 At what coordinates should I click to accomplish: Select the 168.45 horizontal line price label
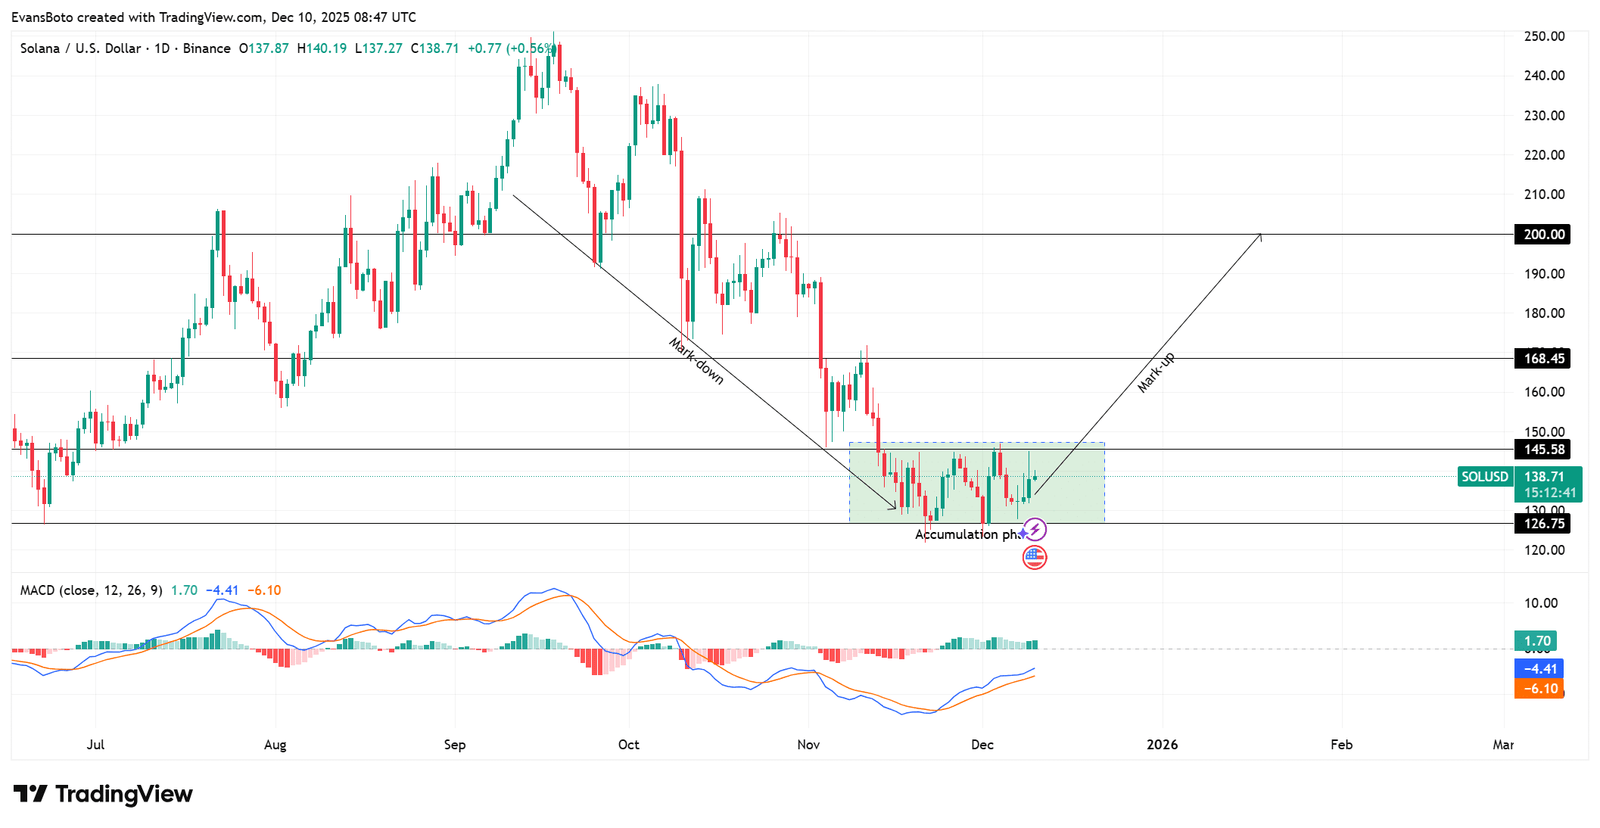coord(1542,358)
